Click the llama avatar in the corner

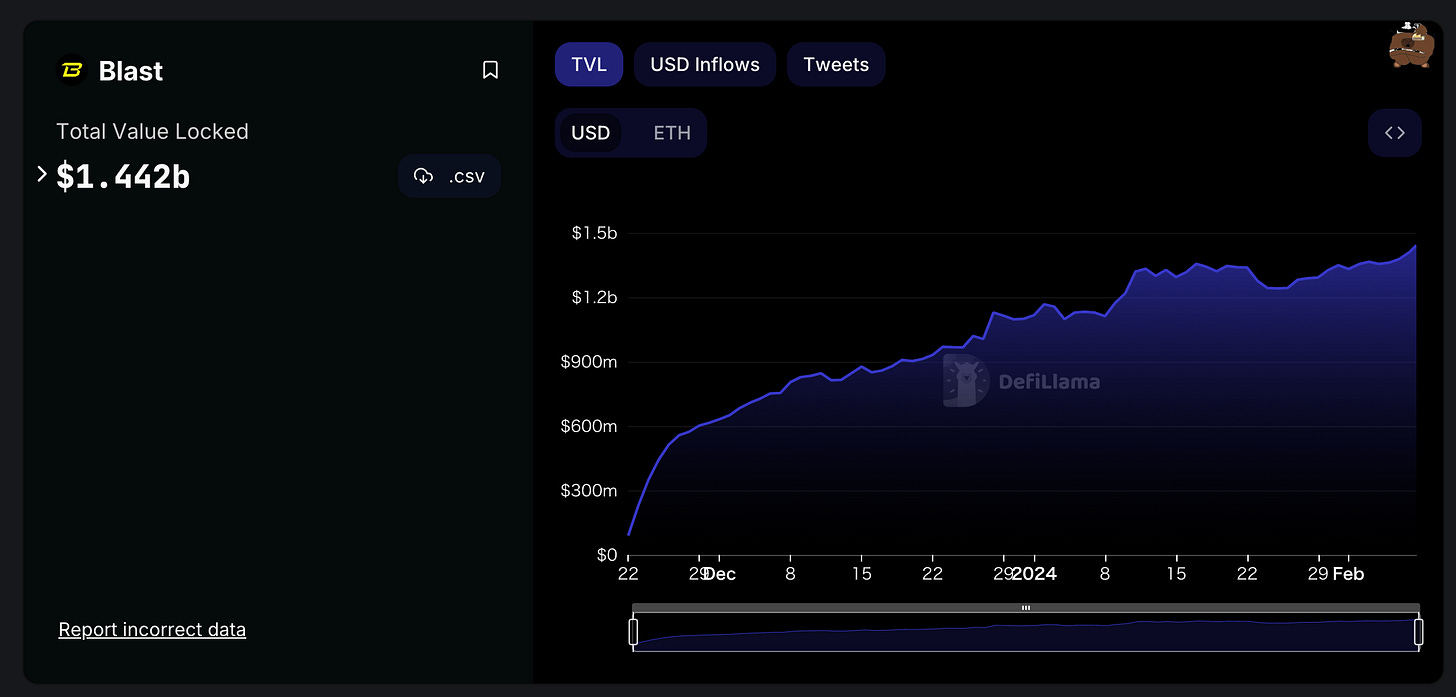pos(1410,45)
